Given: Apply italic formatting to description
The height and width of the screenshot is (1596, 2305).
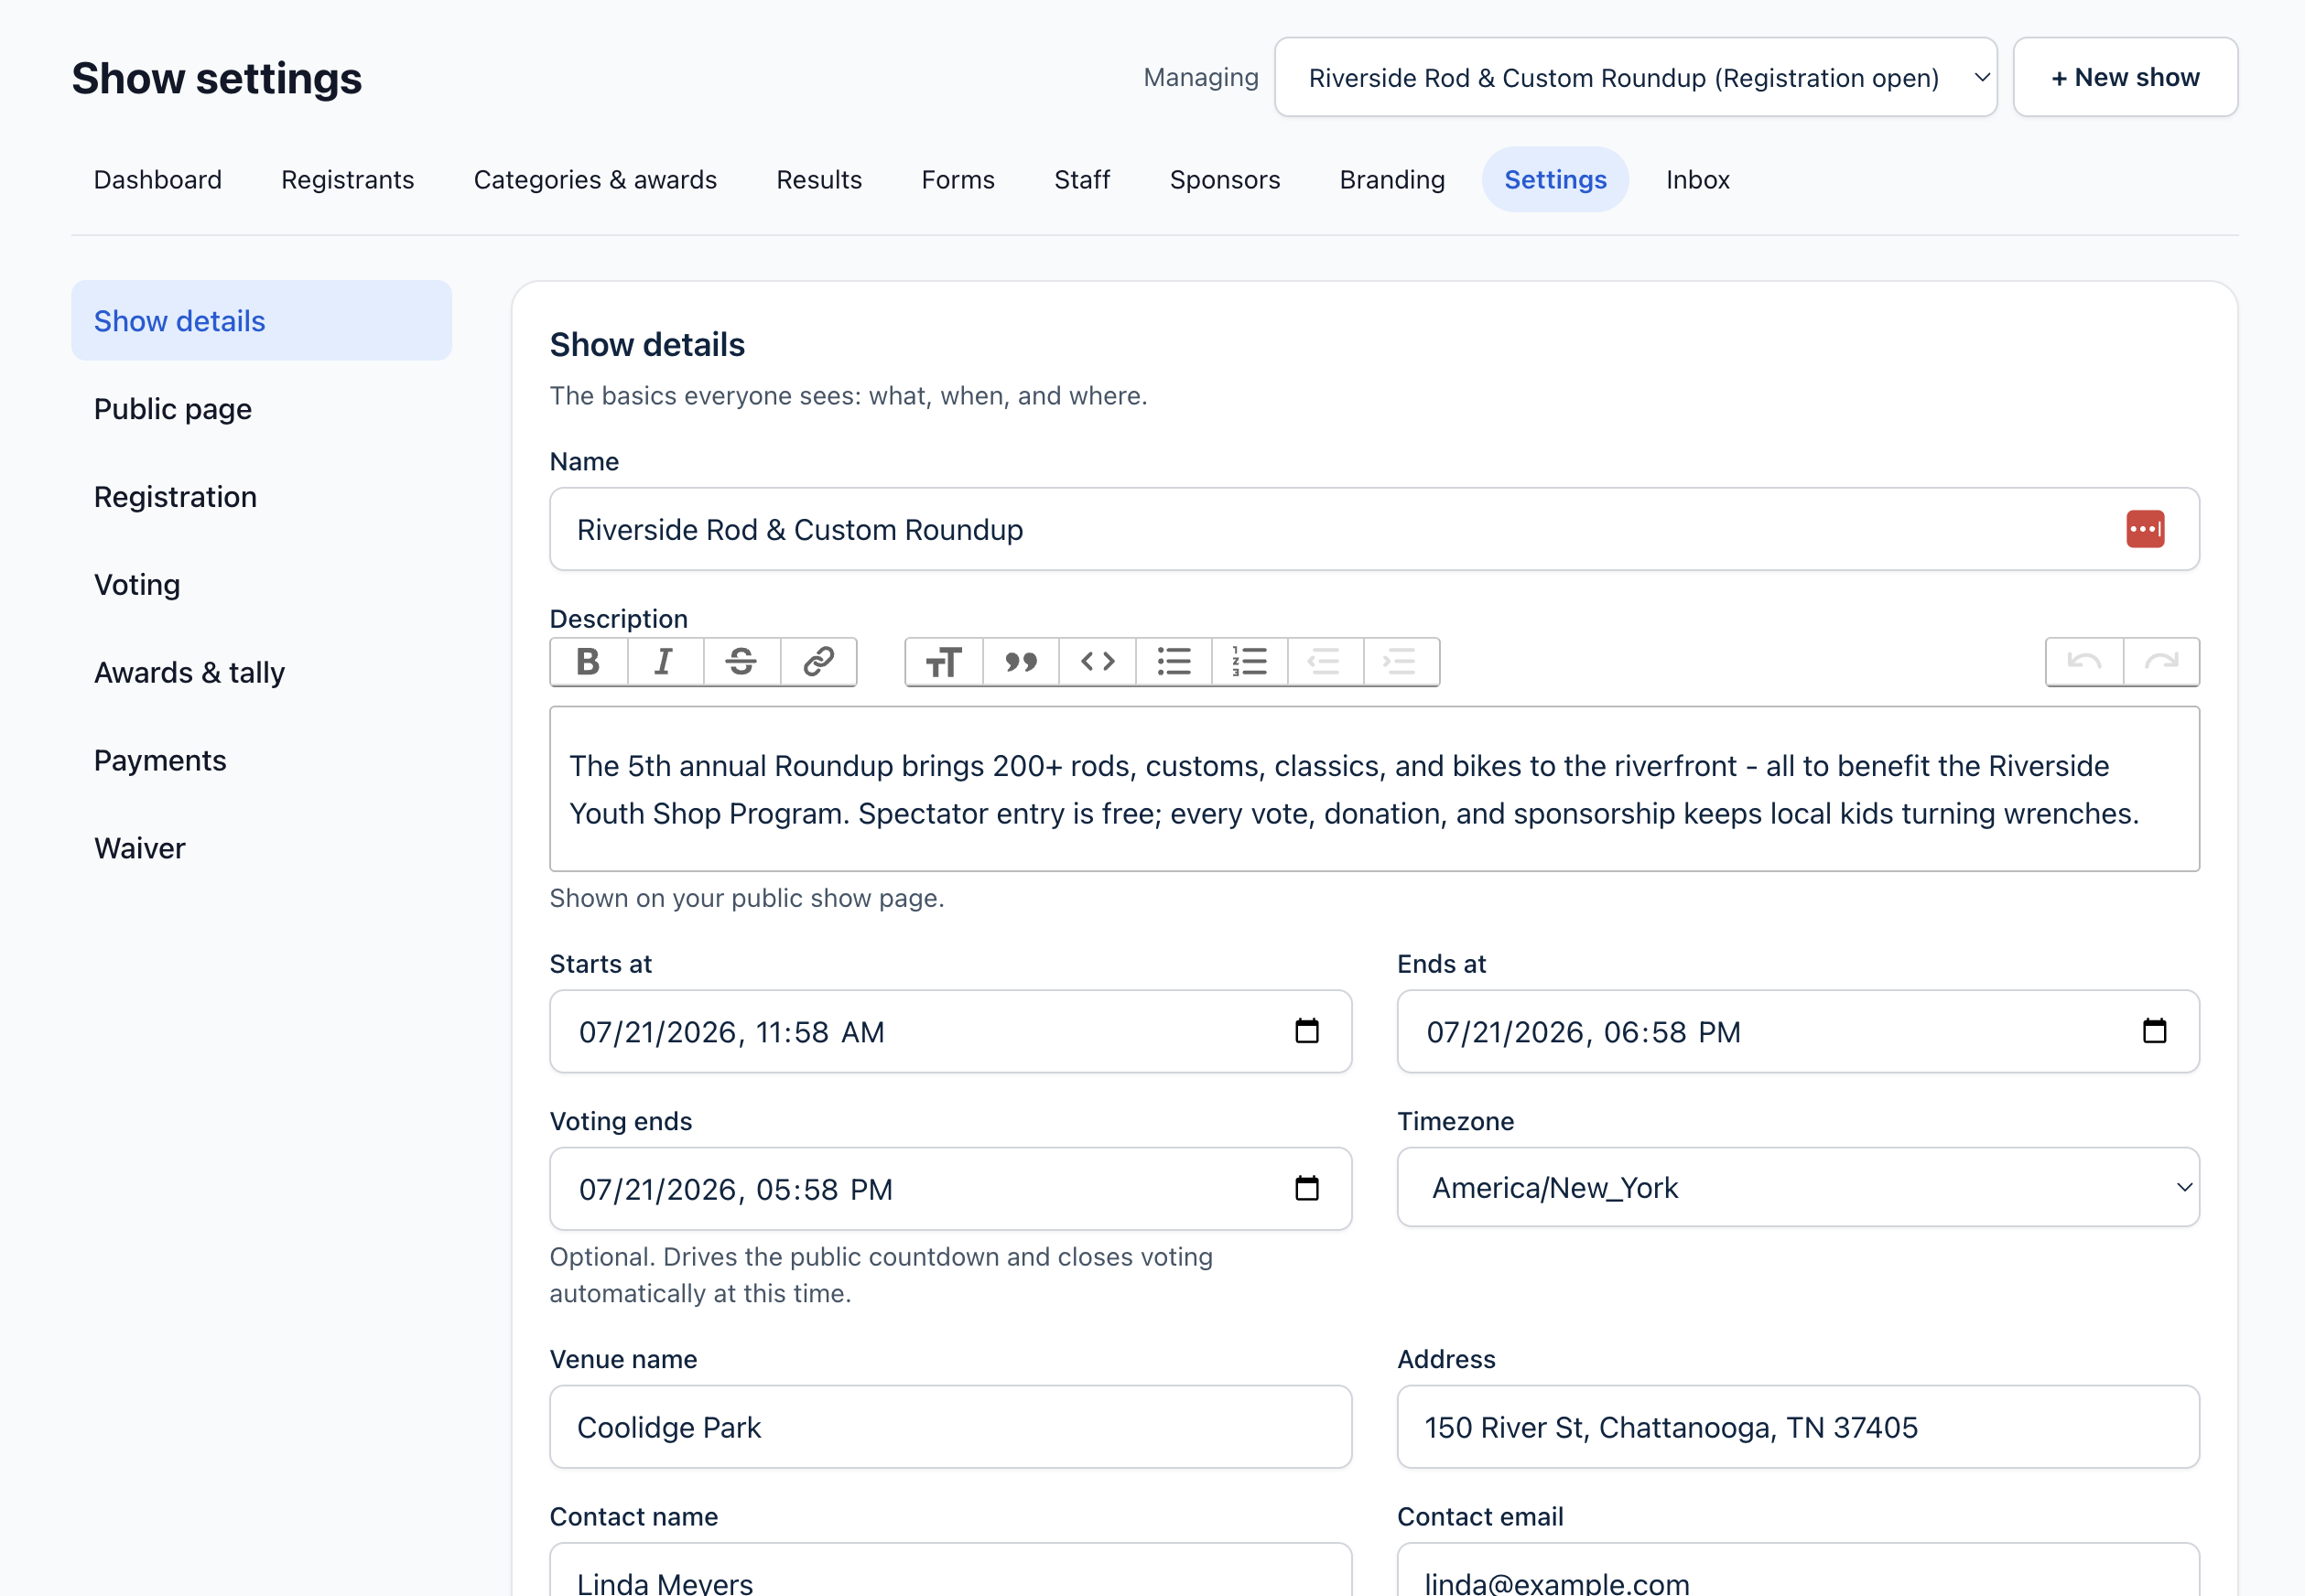Looking at the screenshot, I should 665,662.
